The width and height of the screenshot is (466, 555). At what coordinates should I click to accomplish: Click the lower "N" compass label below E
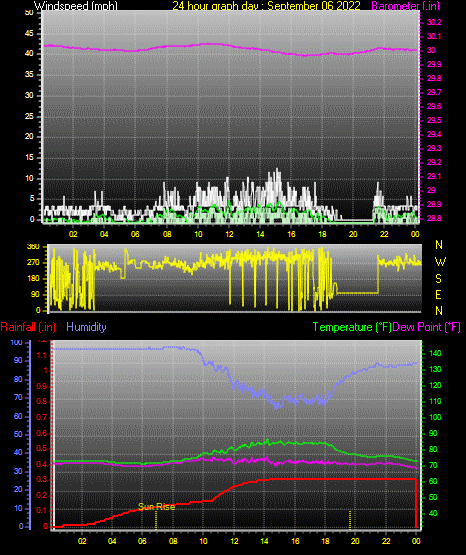click(x=439, y=310)
